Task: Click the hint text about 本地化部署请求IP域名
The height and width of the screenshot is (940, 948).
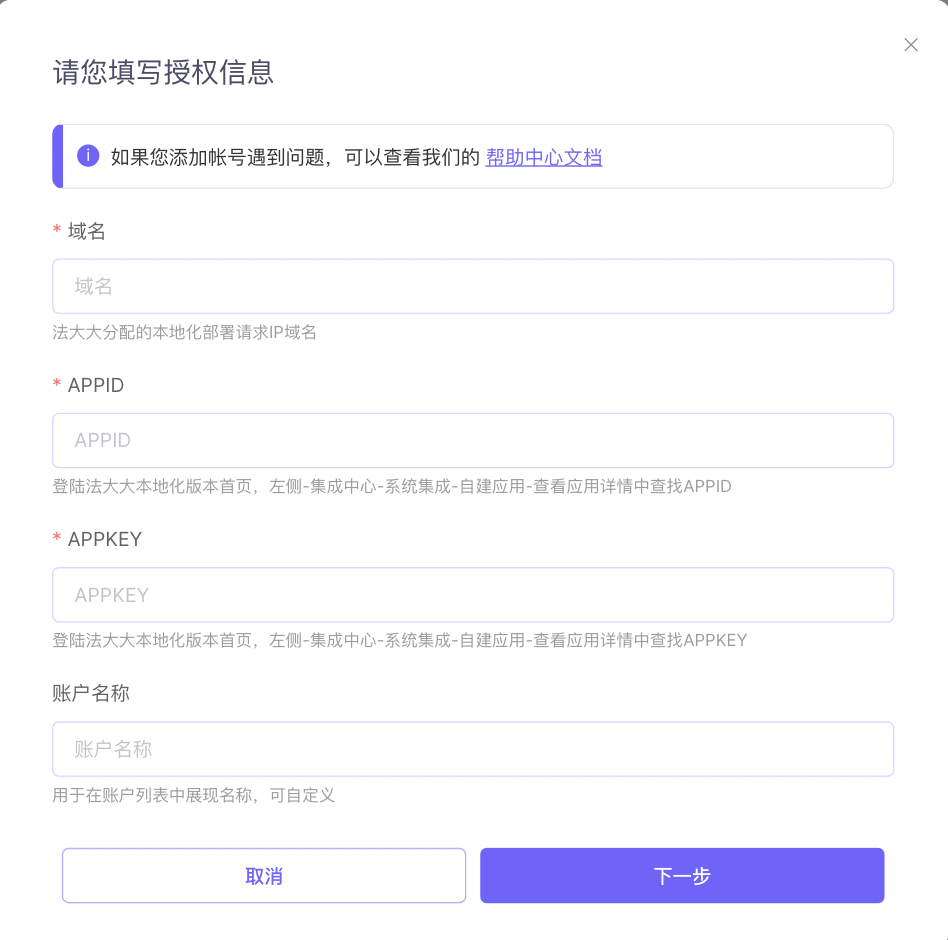Action: 184,332
